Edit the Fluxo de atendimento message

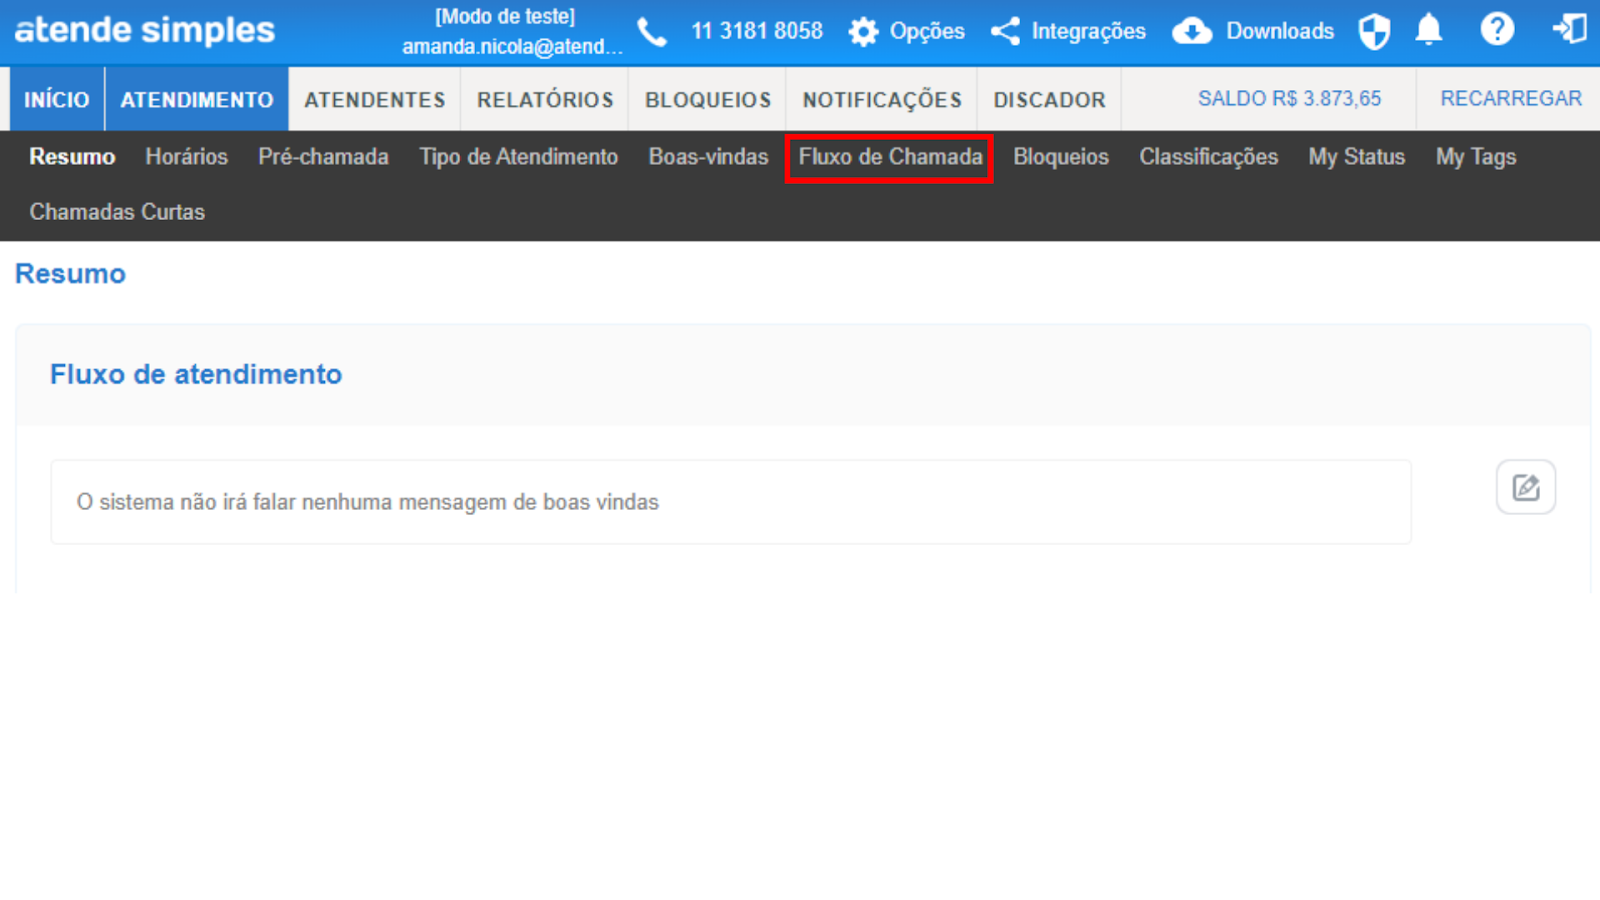[1526, 487]
